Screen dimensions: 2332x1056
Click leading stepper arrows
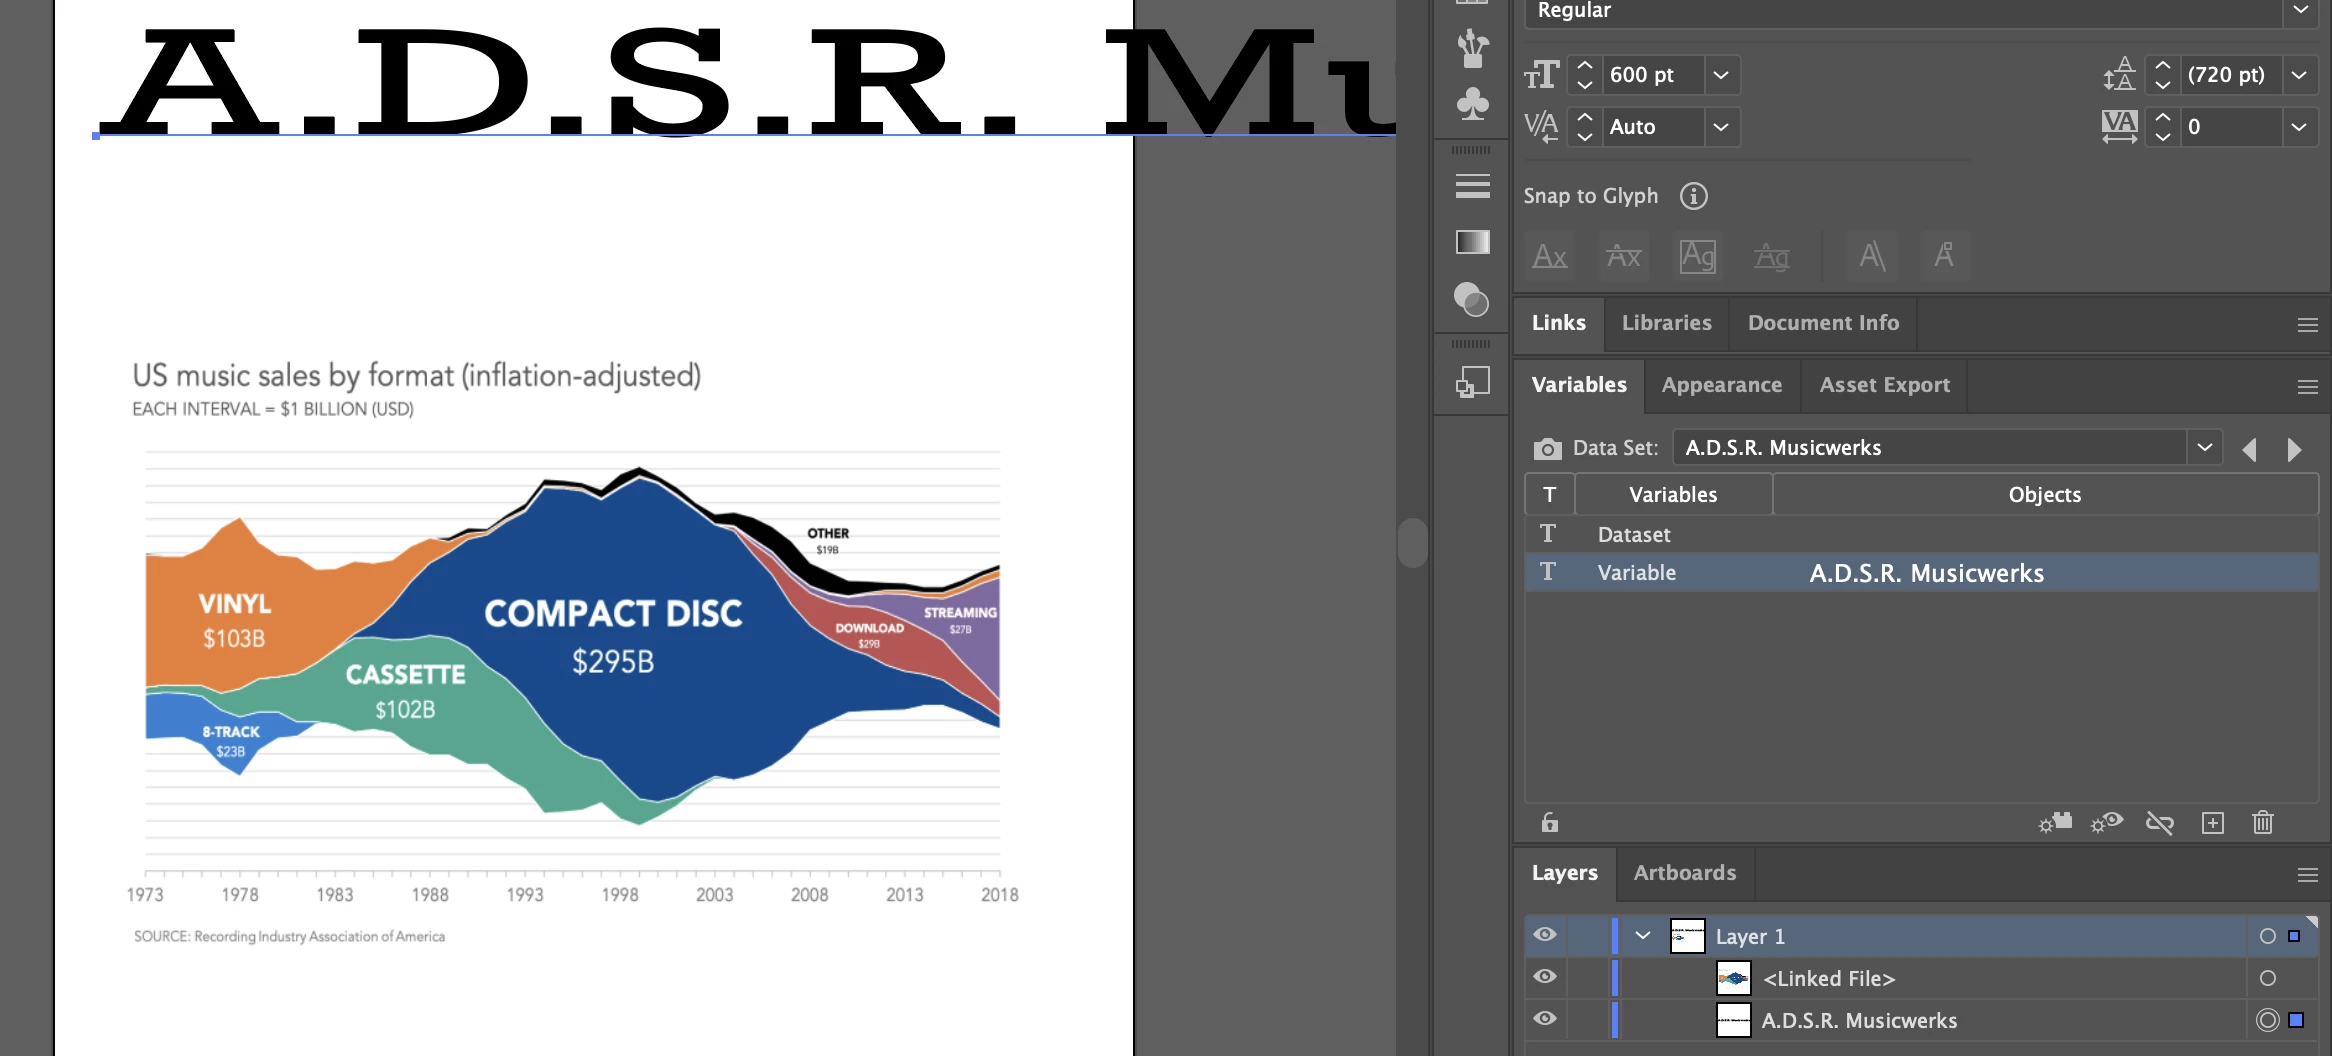point(2162,75)
